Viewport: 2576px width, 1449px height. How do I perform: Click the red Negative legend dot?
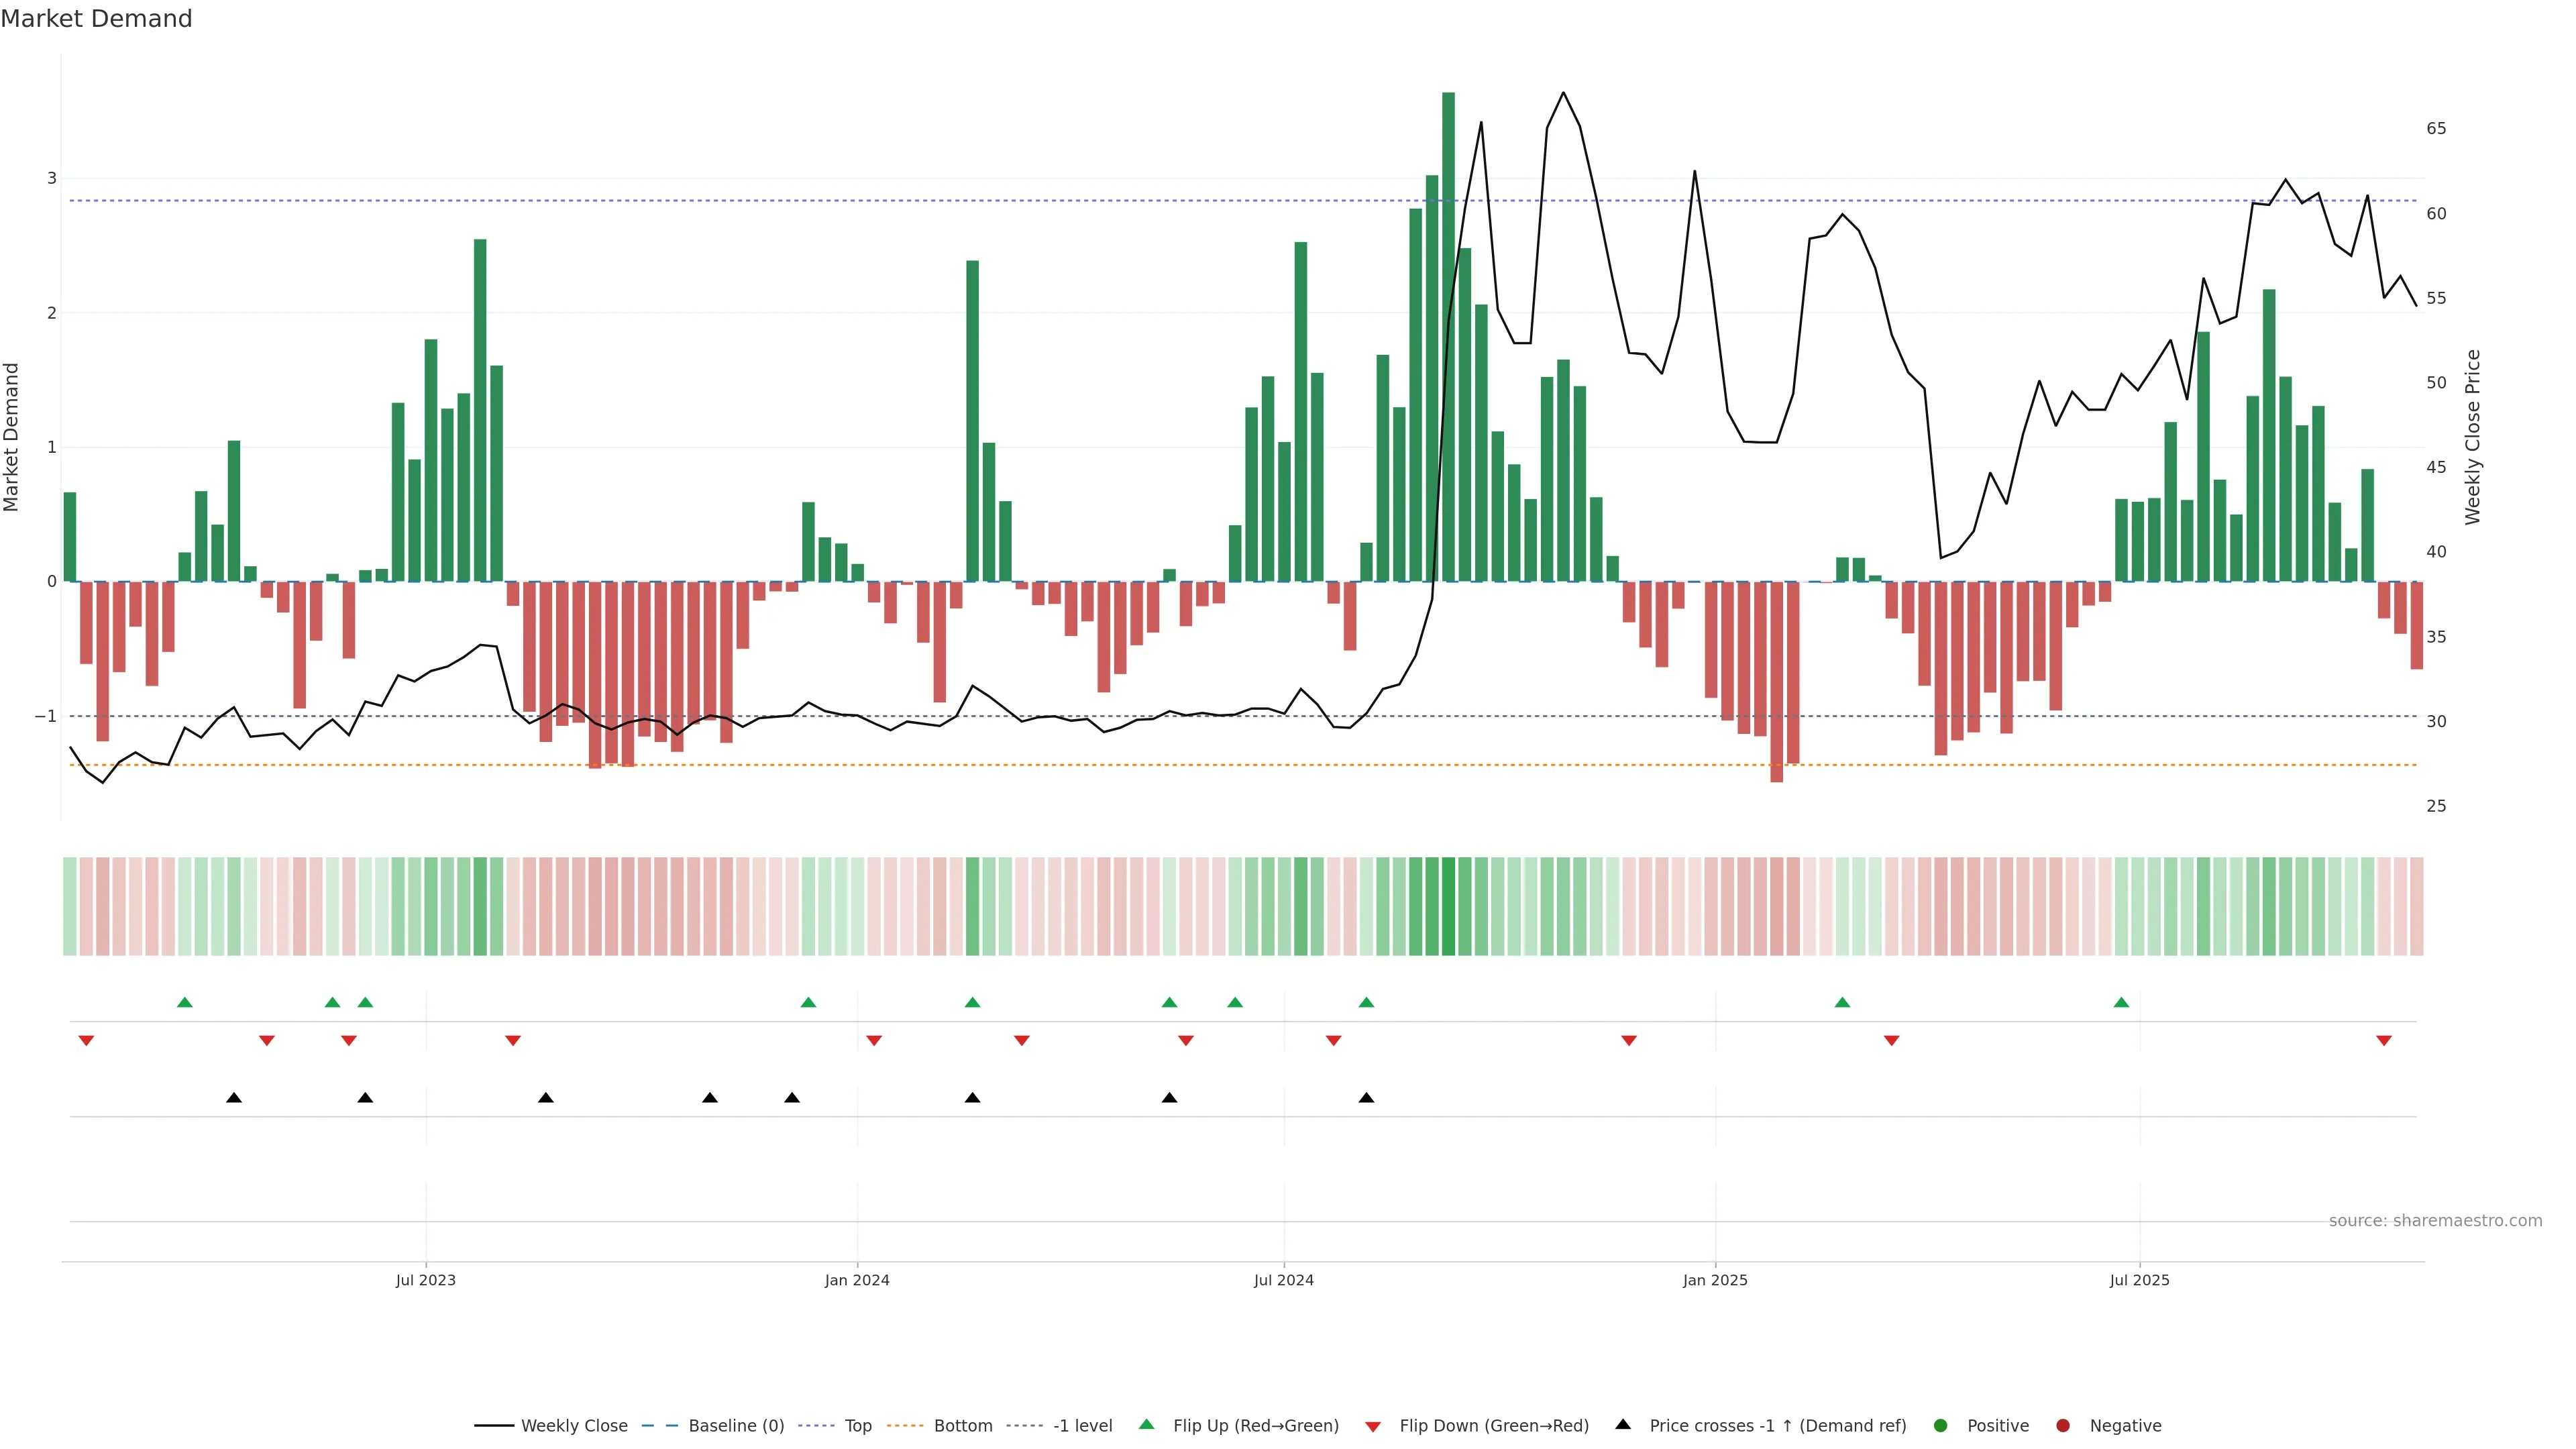[x=2063, y=1425]
